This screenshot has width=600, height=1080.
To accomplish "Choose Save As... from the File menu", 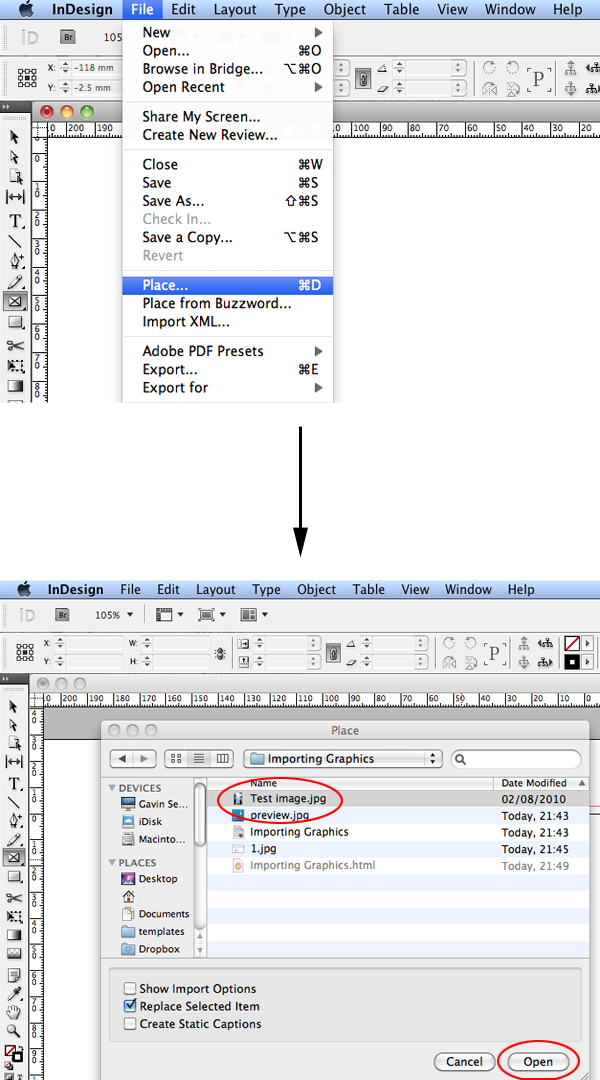I will pos(227,200).
